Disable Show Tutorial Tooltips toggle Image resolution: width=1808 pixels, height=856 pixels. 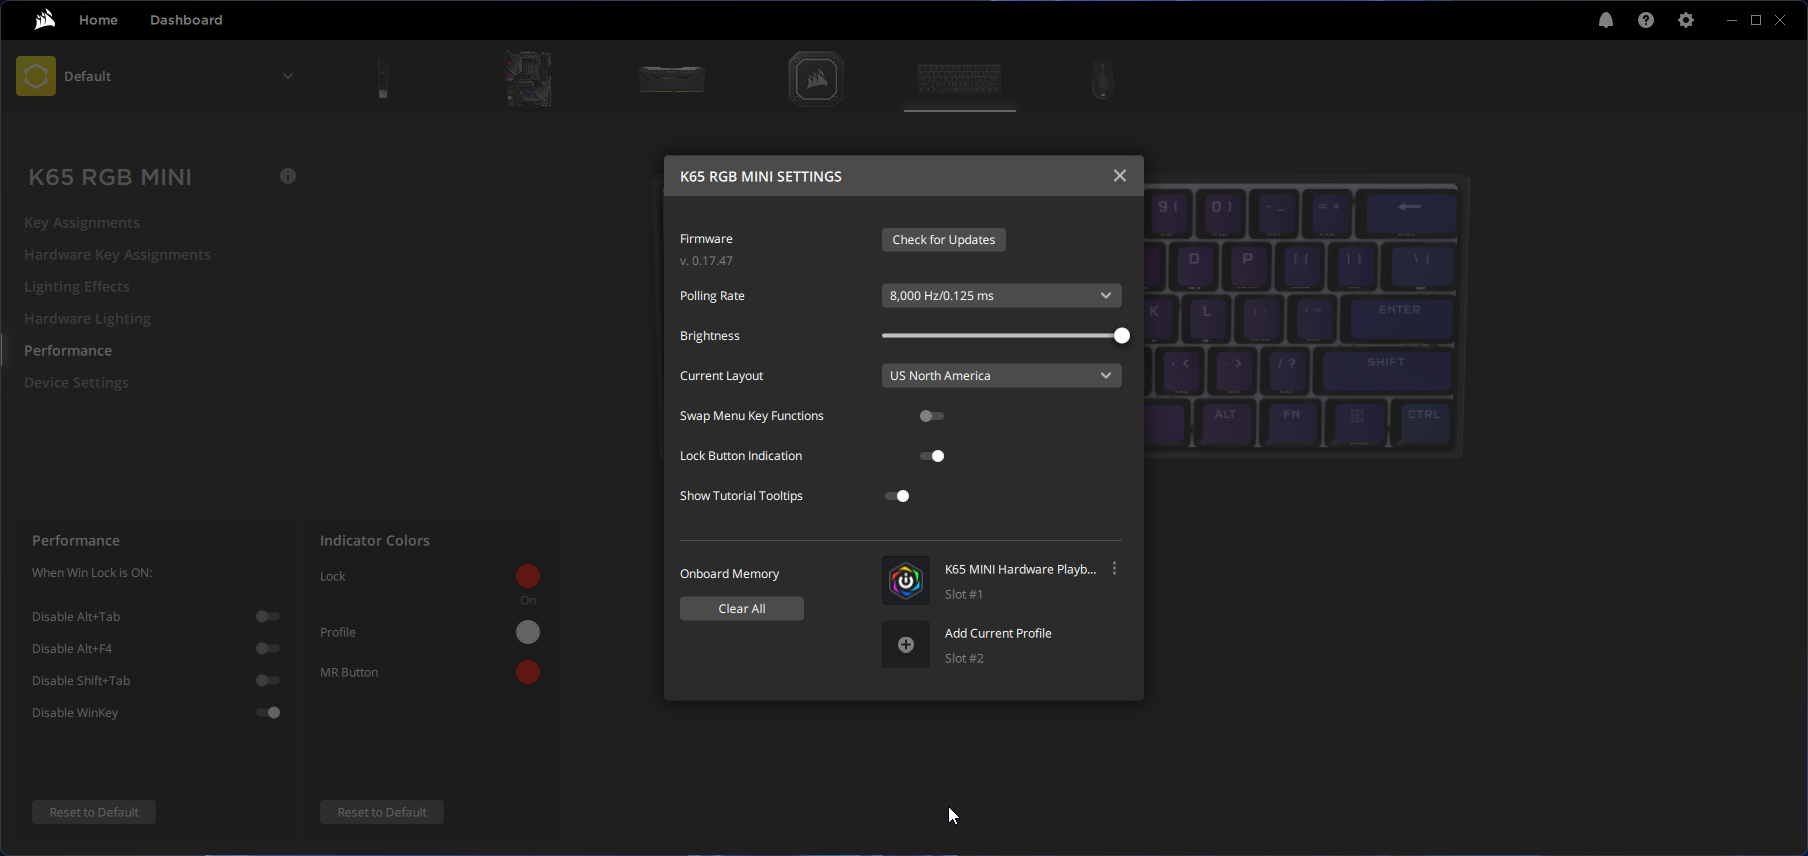tap(897, 496)
